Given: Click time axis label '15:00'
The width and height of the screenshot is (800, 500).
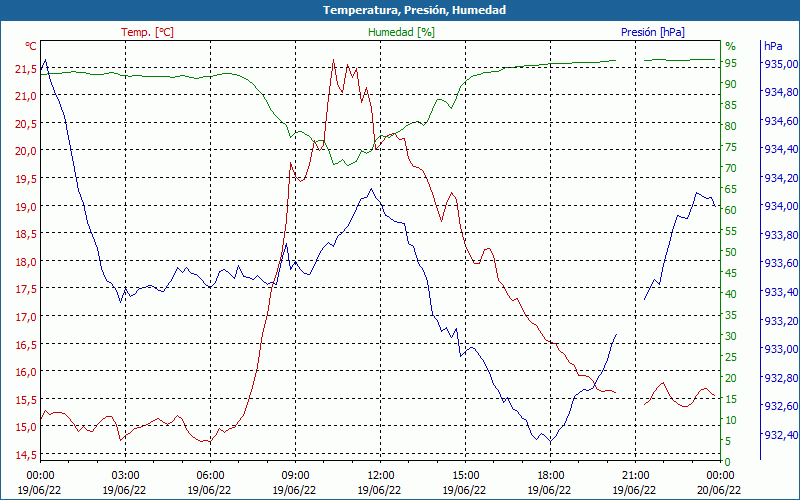Looking at the screenshot, I should tap(465, 476).
